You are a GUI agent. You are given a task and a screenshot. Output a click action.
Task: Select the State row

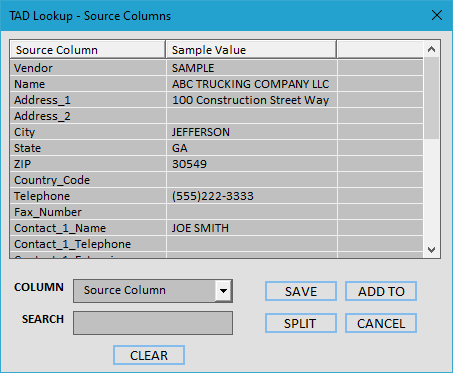217,148
